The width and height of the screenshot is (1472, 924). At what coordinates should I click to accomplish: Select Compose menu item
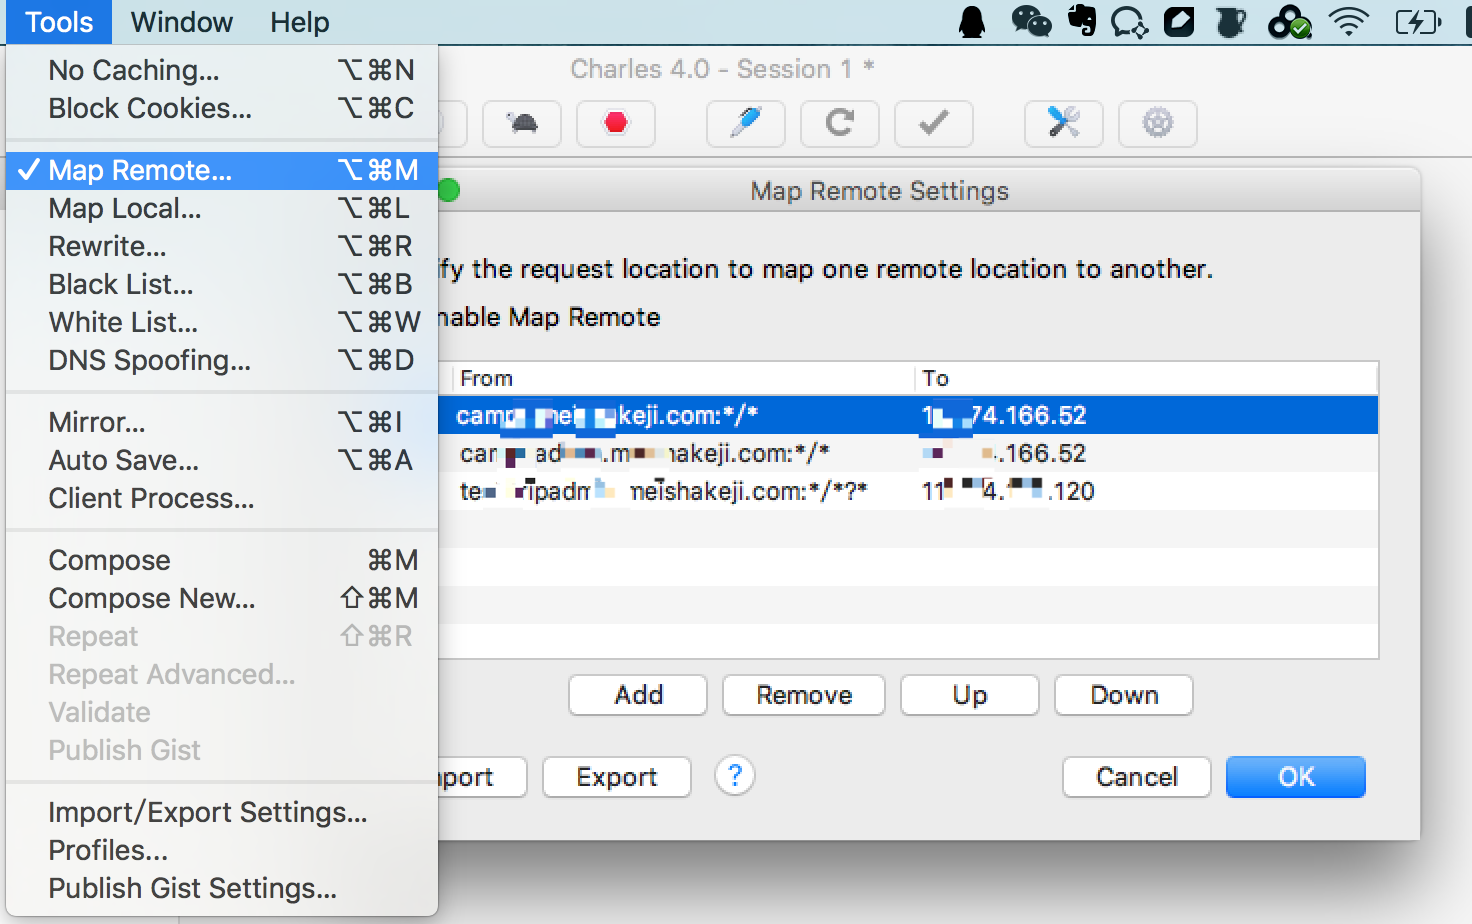[x=222, y=560]
